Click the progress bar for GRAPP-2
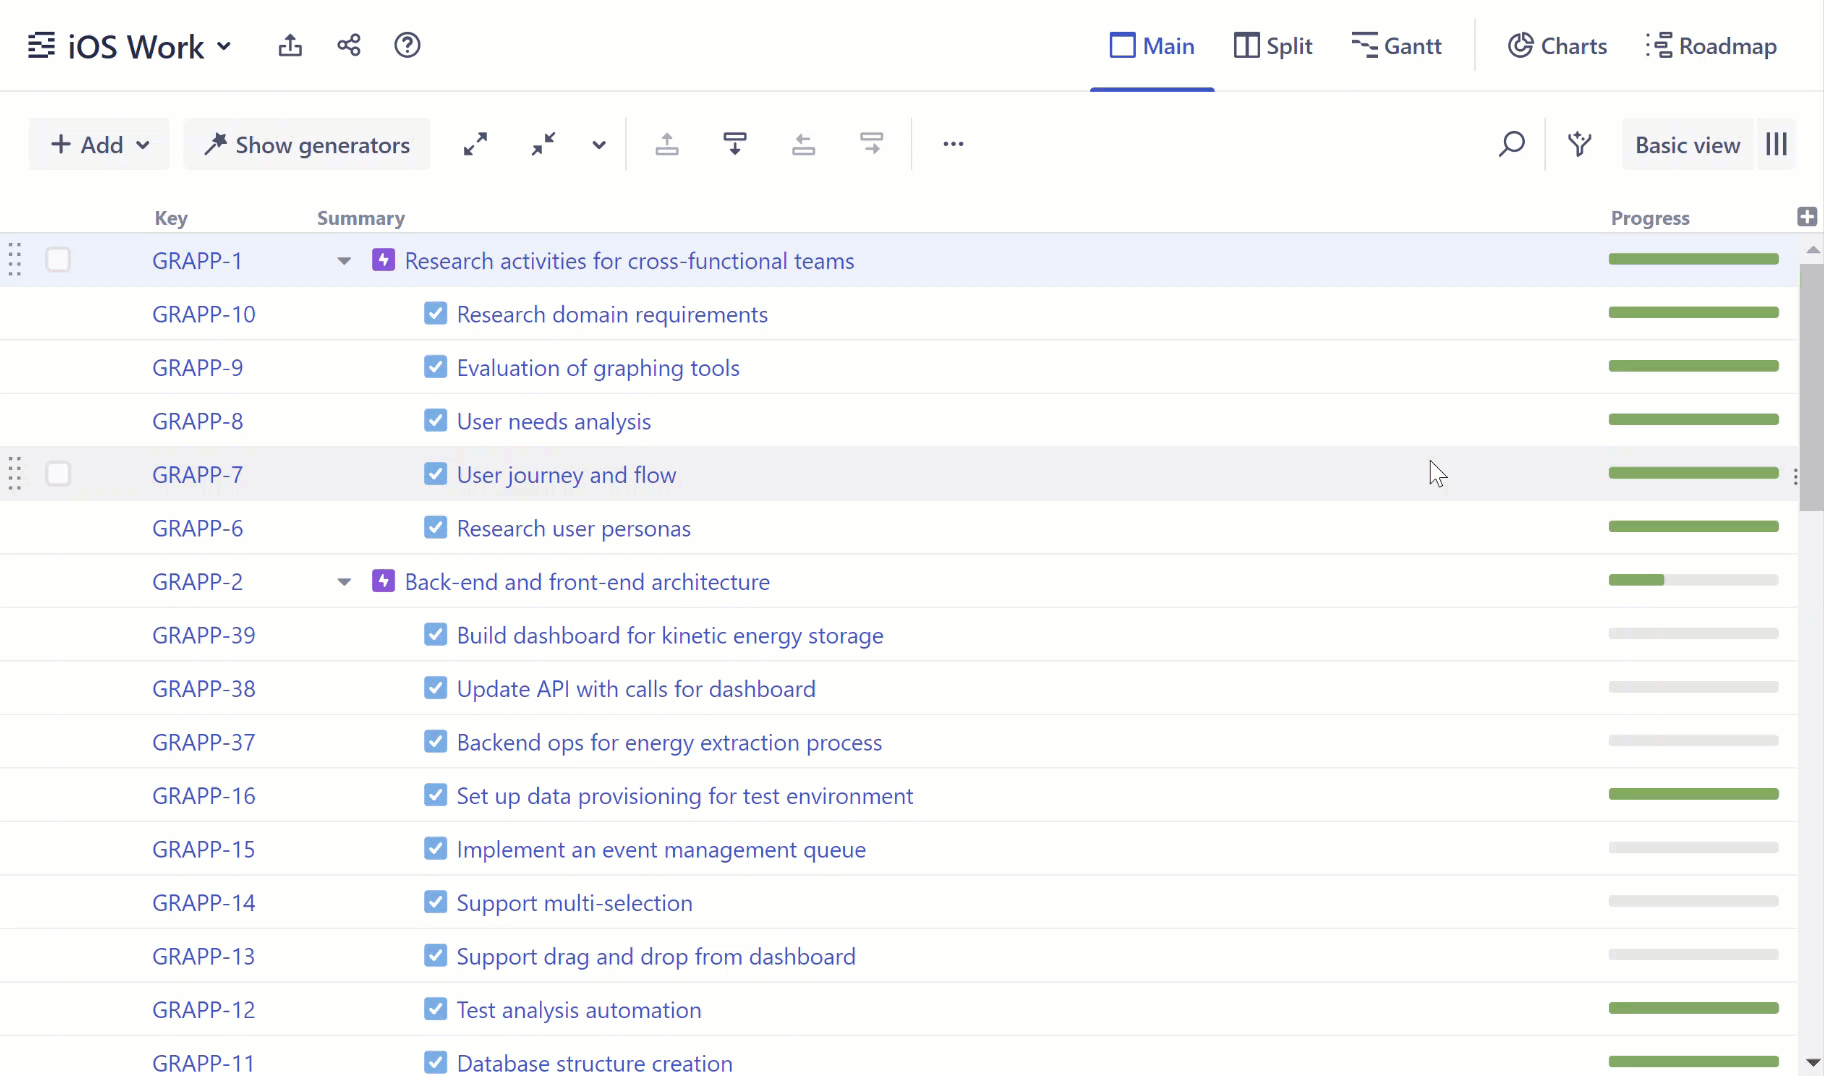The height and width of the screenshot is (1076, 1824). click(1693, 581)
